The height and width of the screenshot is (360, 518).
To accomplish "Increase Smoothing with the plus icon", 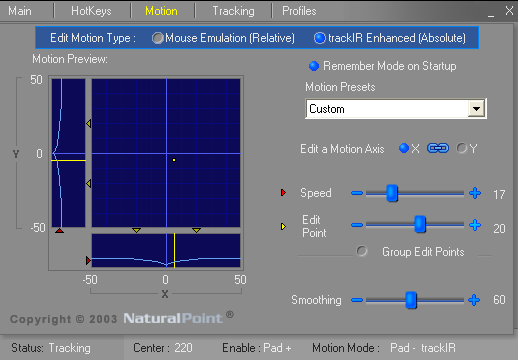I will [x=474, y=300].
